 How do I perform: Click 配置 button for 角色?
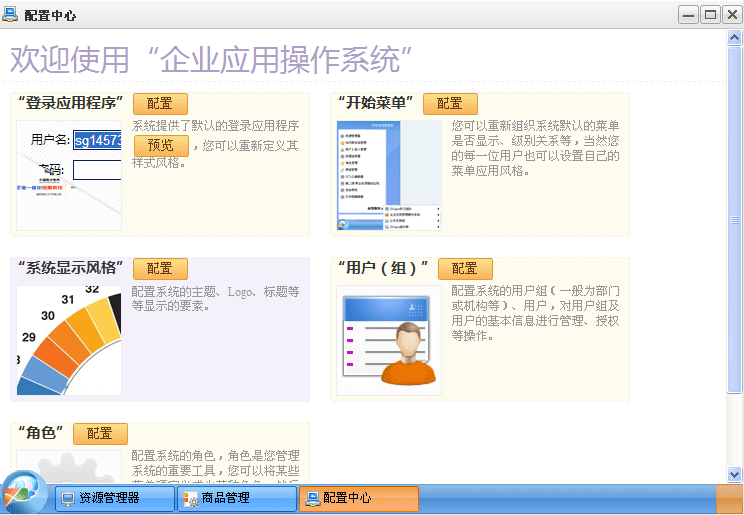point(100,434)
